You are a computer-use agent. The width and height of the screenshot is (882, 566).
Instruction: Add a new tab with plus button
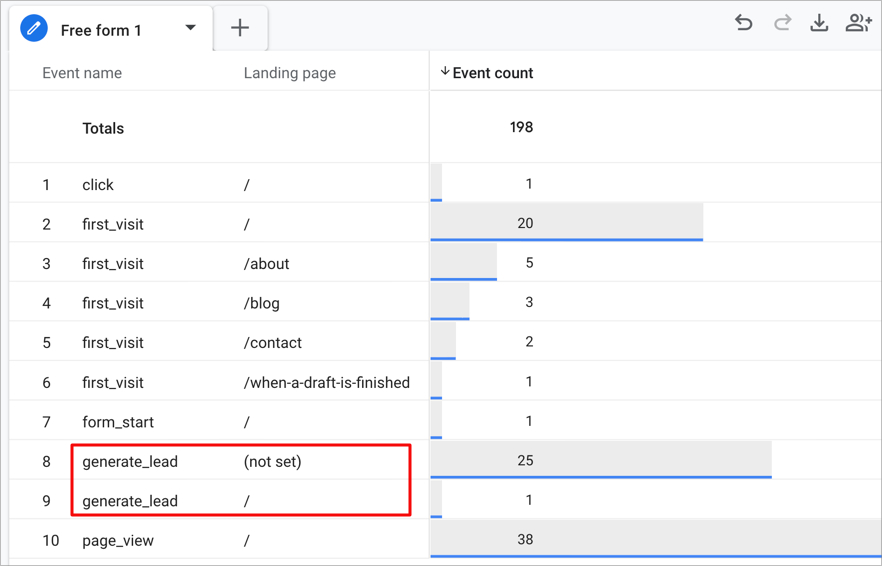(240, 28)
